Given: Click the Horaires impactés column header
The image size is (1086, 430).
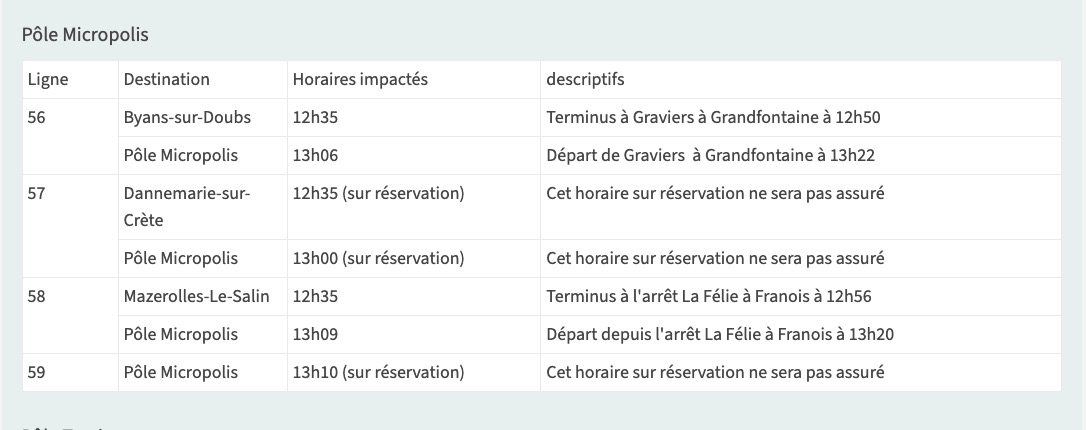Looking at the screenshot, I should 360,80.
